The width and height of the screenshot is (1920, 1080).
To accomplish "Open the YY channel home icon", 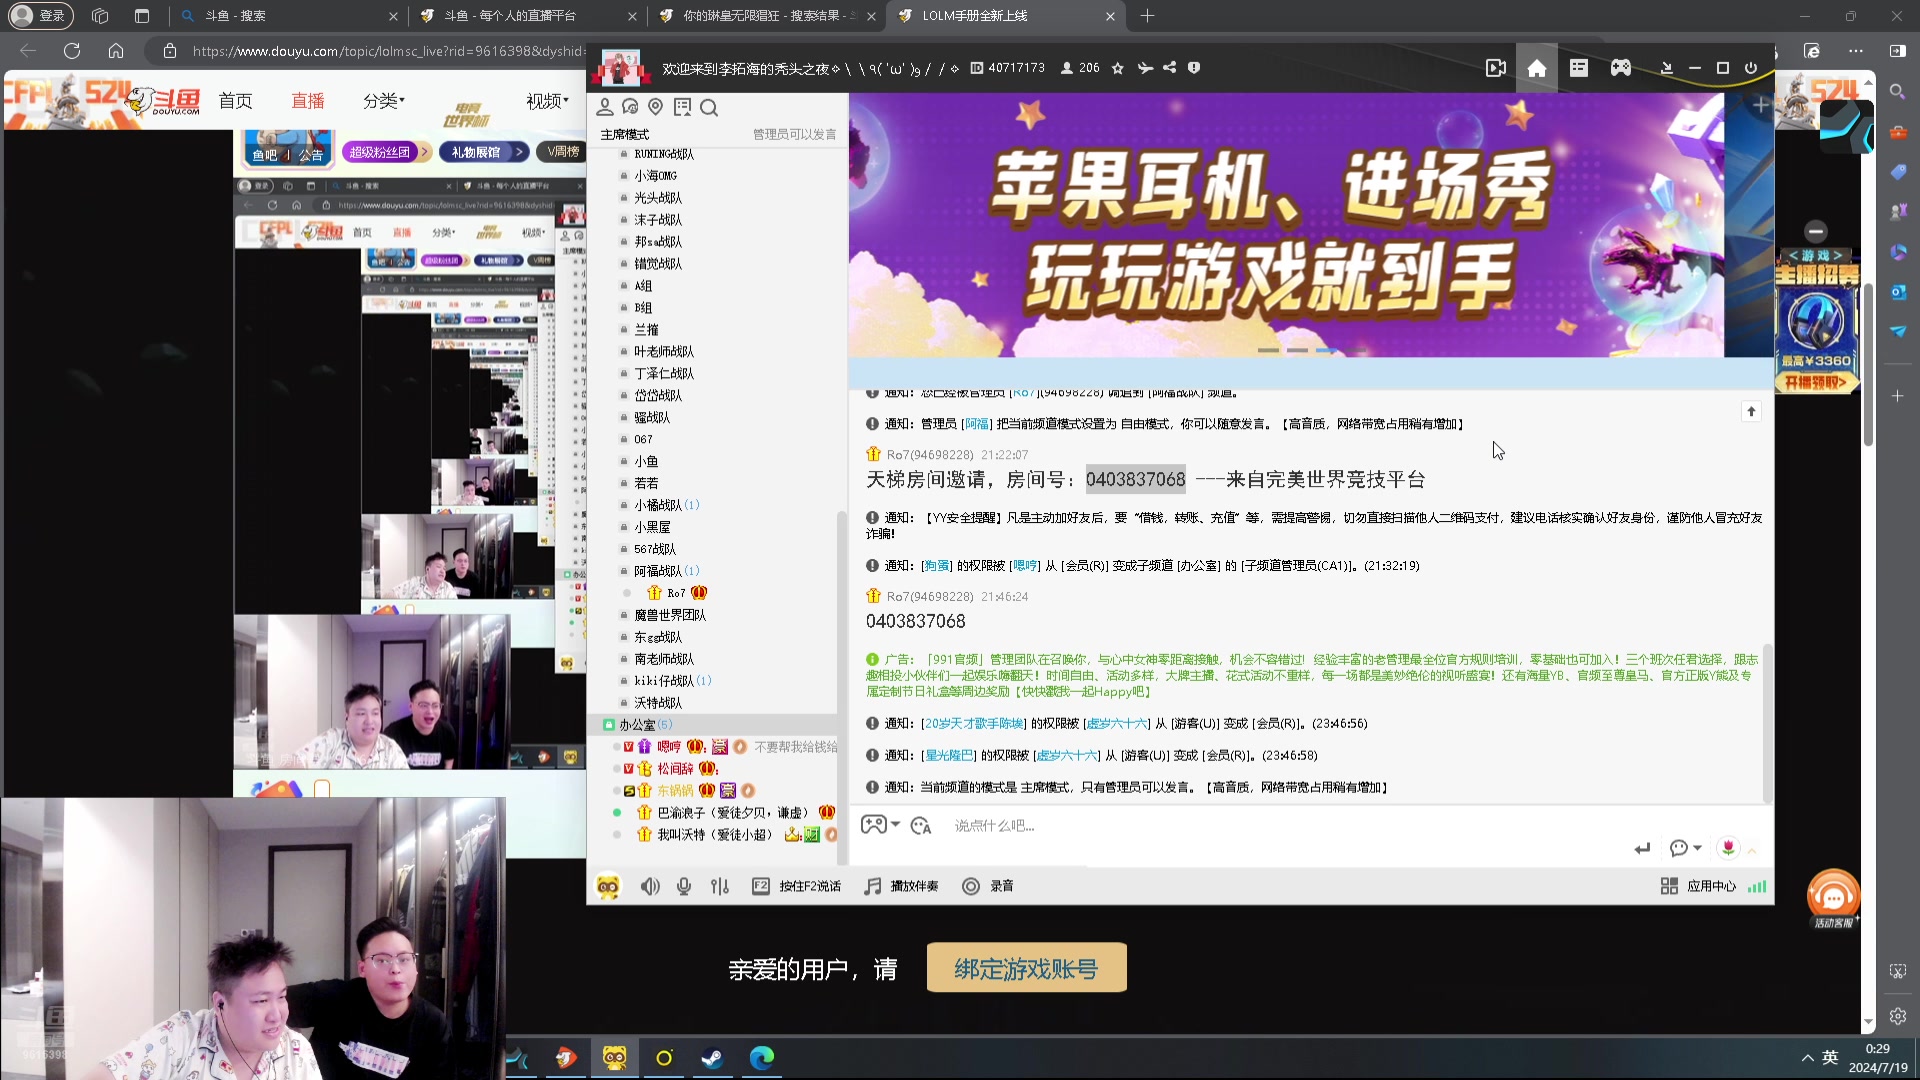I will click(x=1537, y=68).
